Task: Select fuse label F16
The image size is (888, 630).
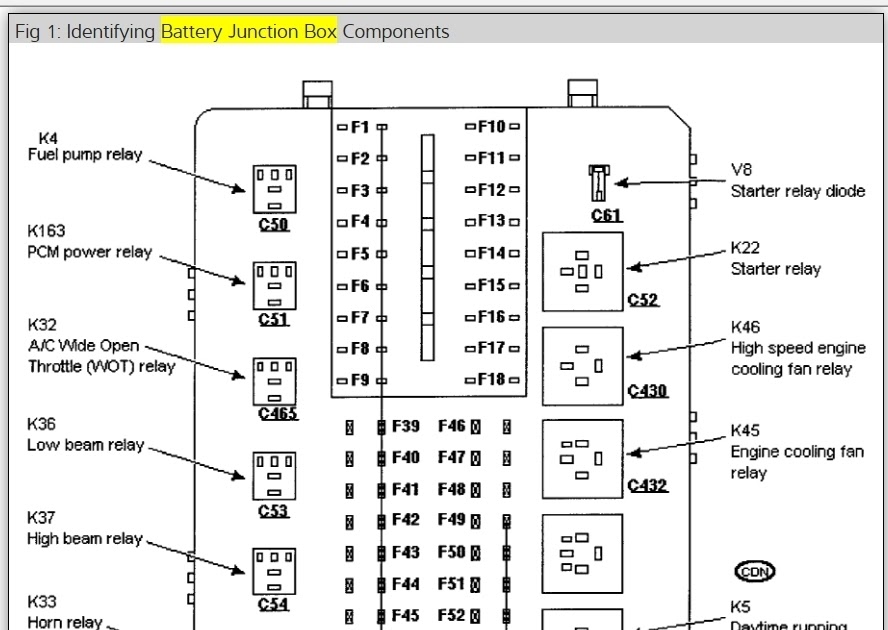Action: click(x=492, y=317)
